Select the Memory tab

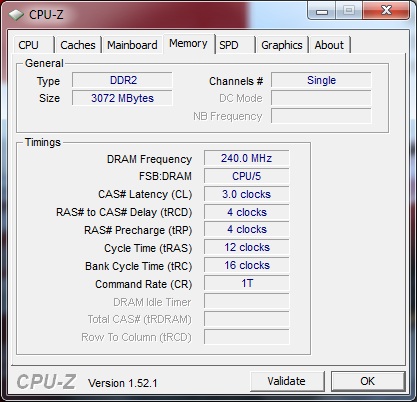click(188, 44)
